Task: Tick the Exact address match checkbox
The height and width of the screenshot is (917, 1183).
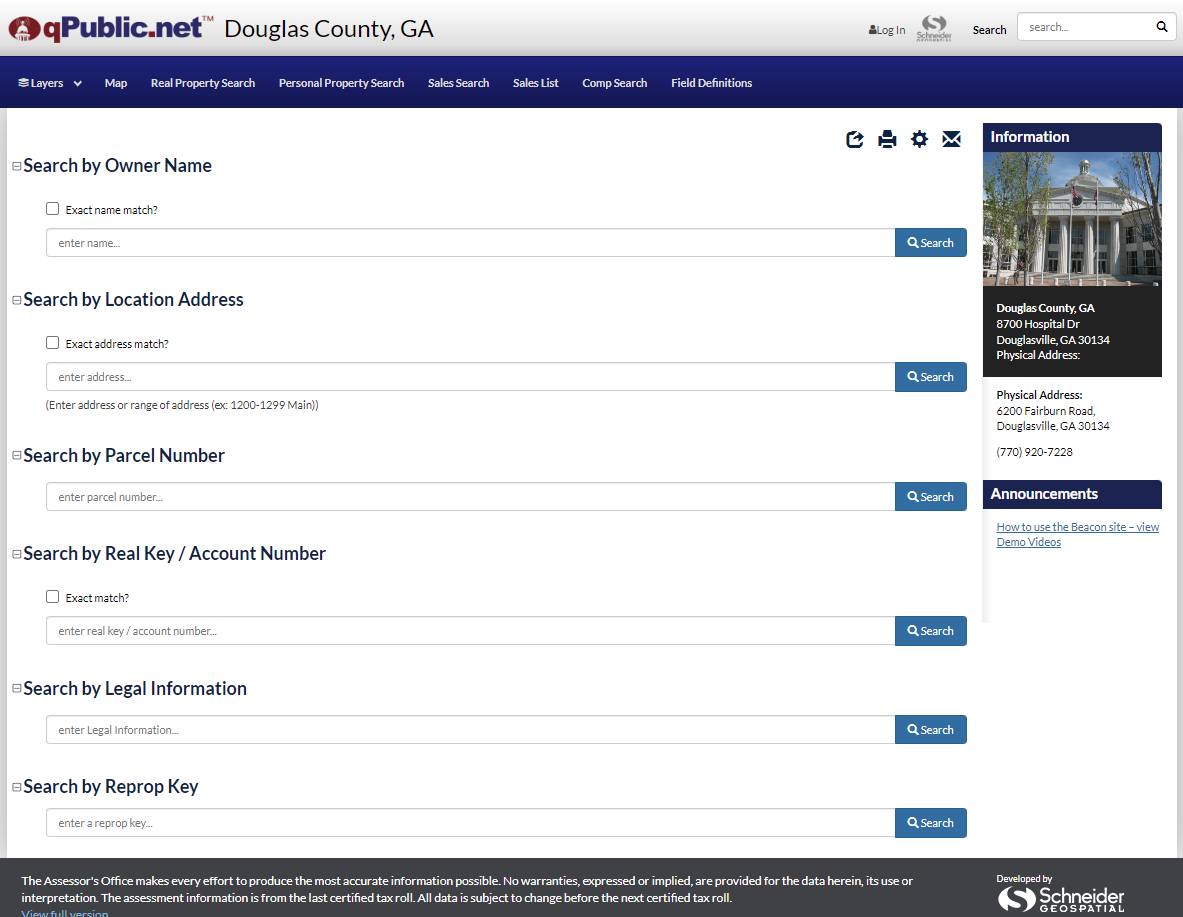Action: click(52, 343)
